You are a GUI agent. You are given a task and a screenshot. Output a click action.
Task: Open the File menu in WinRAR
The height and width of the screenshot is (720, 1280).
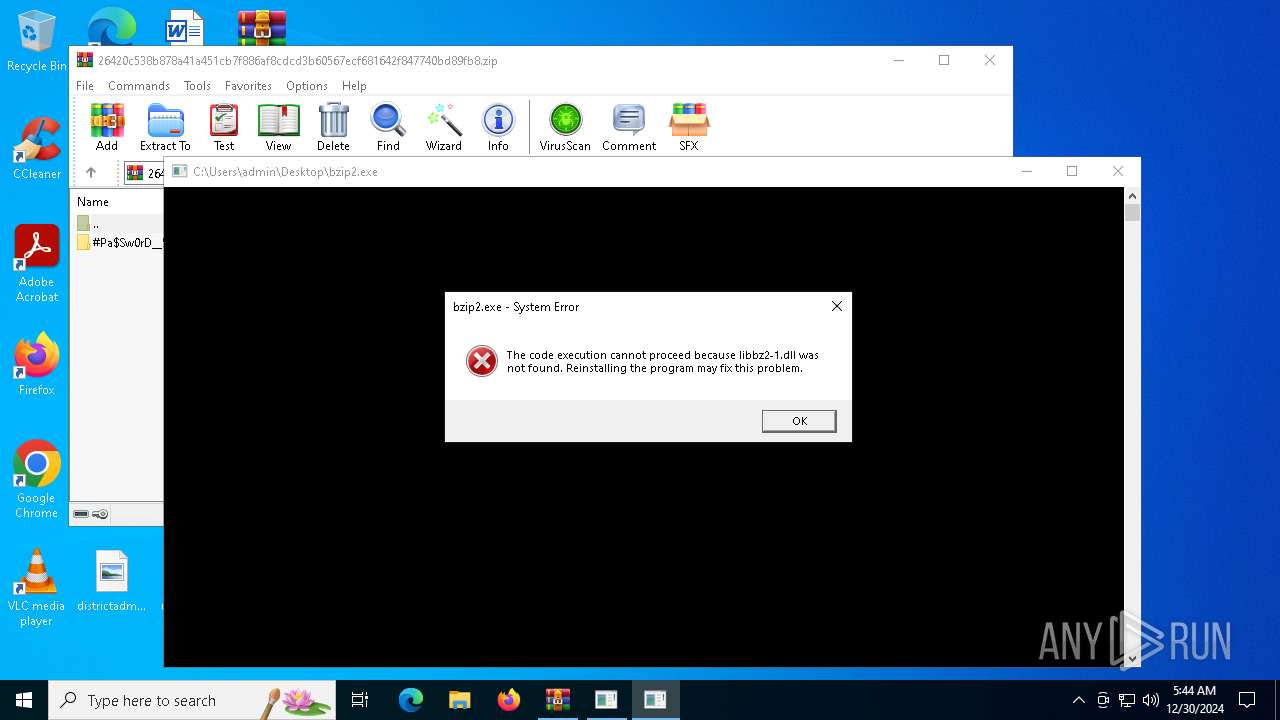(85, 86)
